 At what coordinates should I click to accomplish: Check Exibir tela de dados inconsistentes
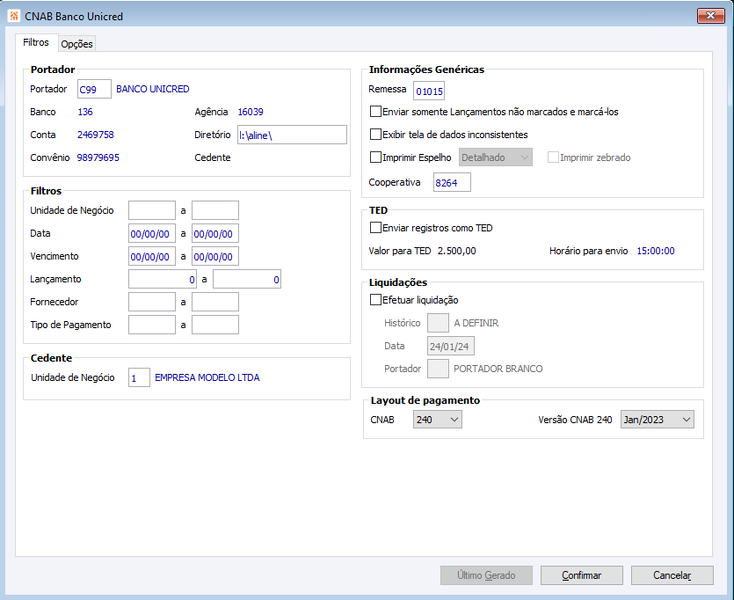click(375, 134)
